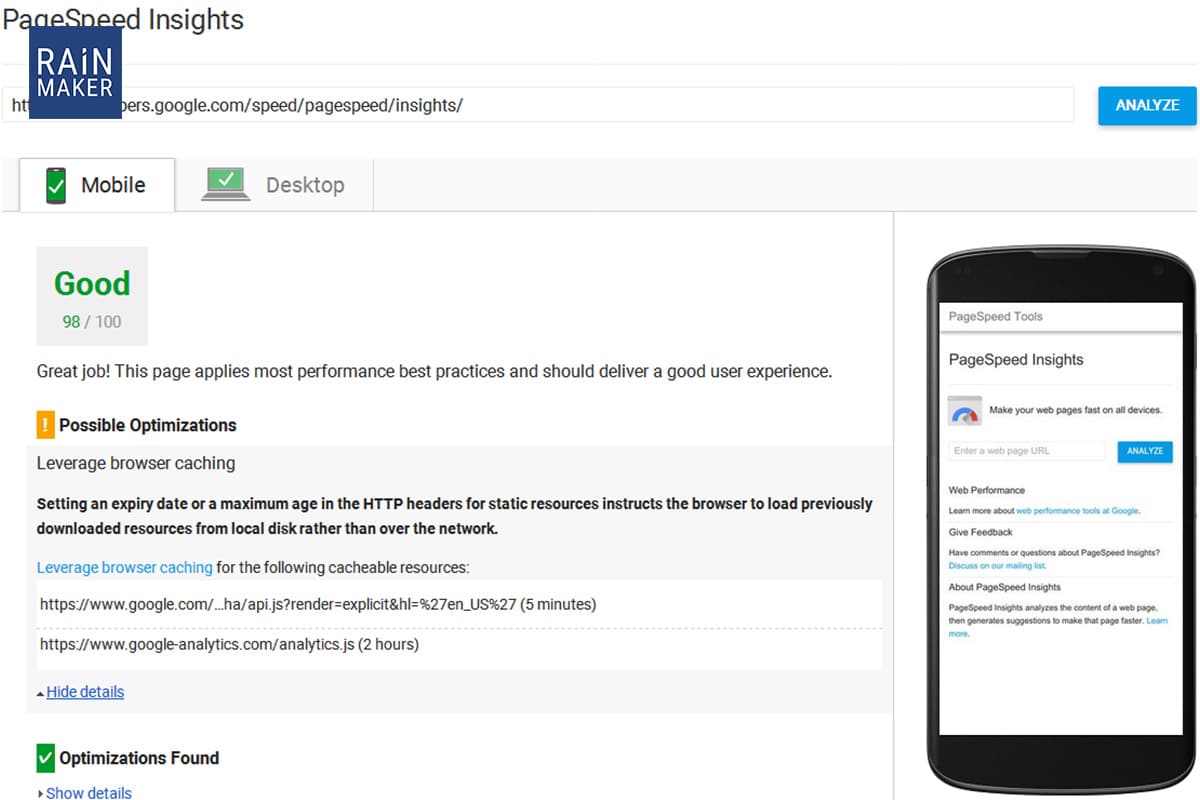
Task: Click the ANALYZE button inside phone preview
Action: click(x=1144, y=451)
